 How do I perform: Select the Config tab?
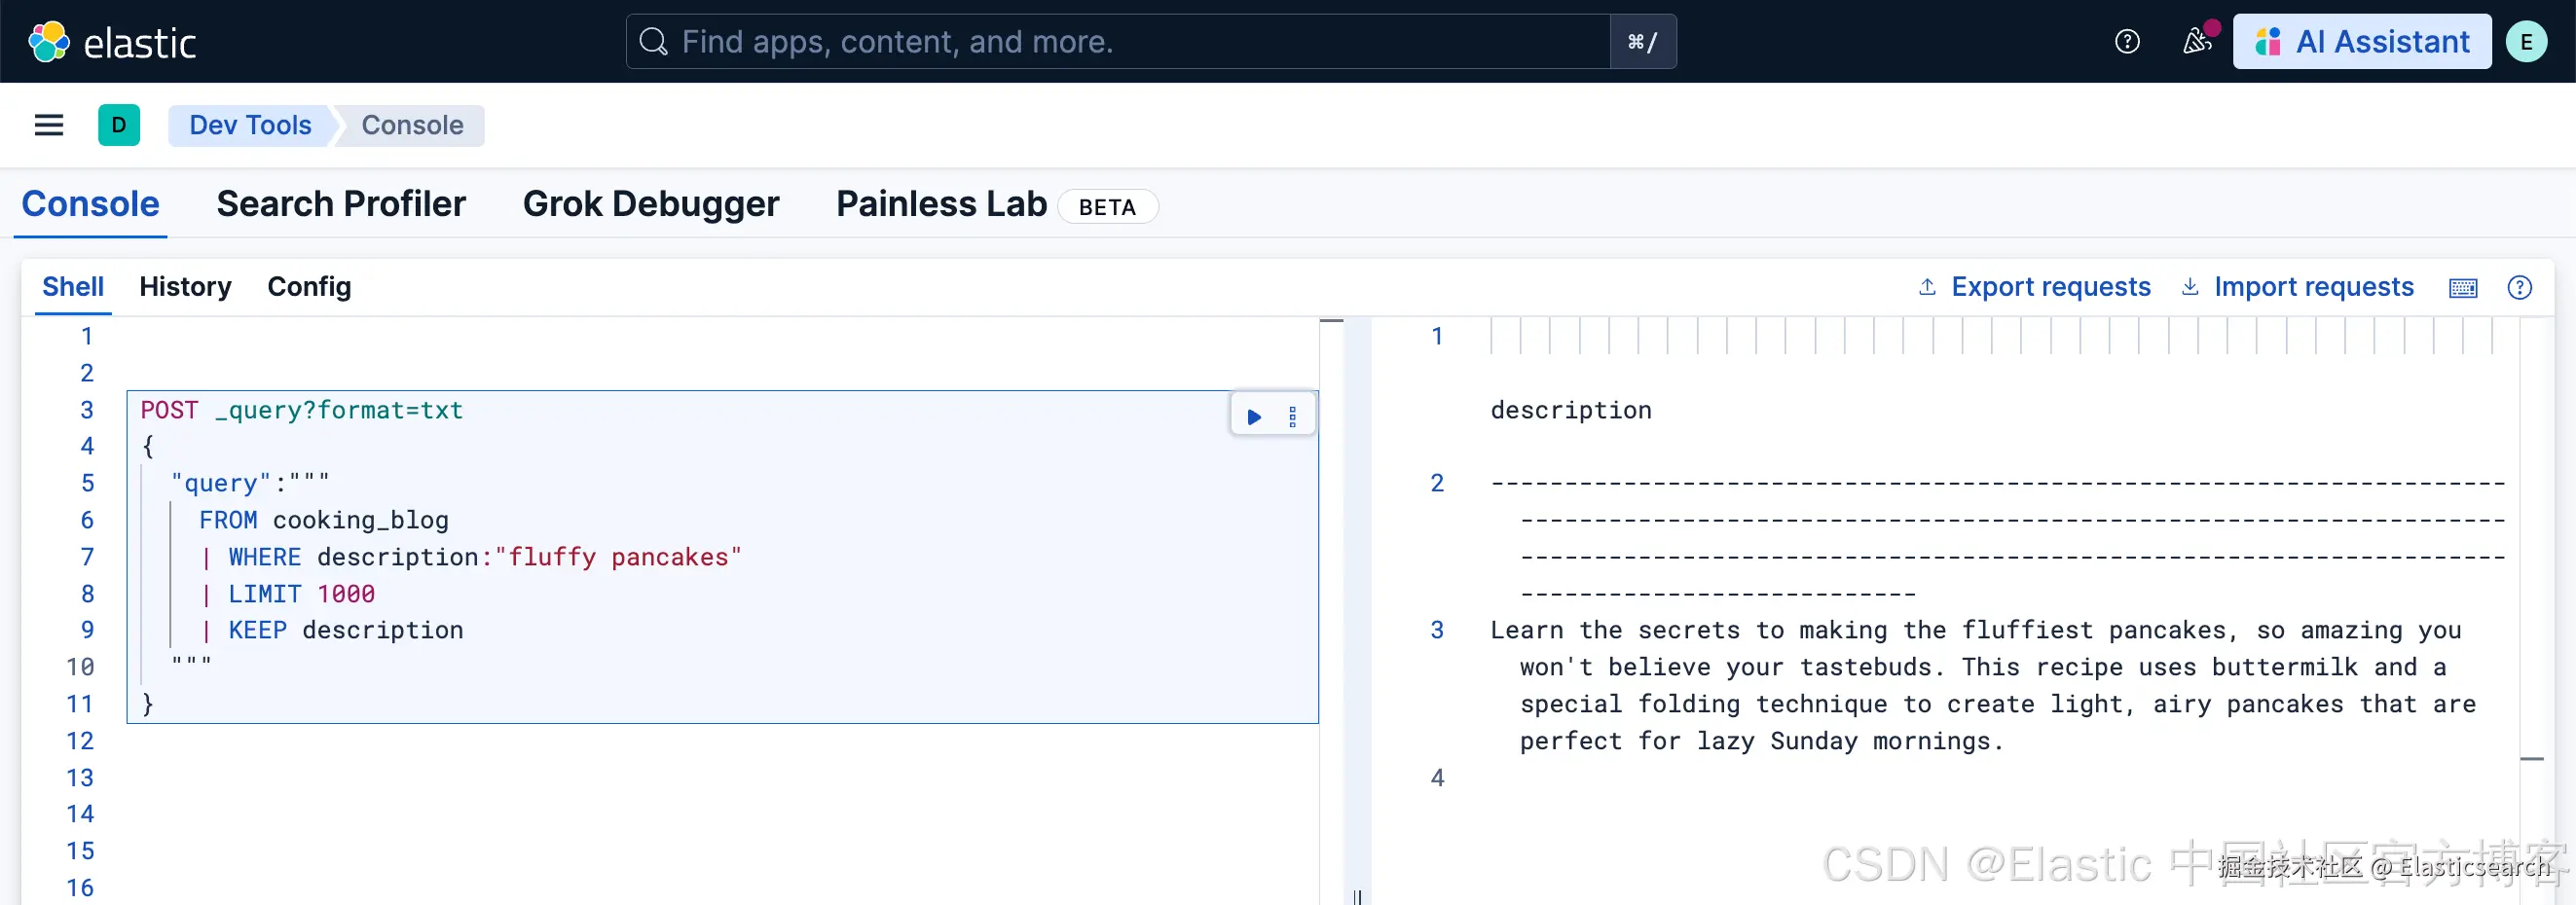(x=309, y=287)
